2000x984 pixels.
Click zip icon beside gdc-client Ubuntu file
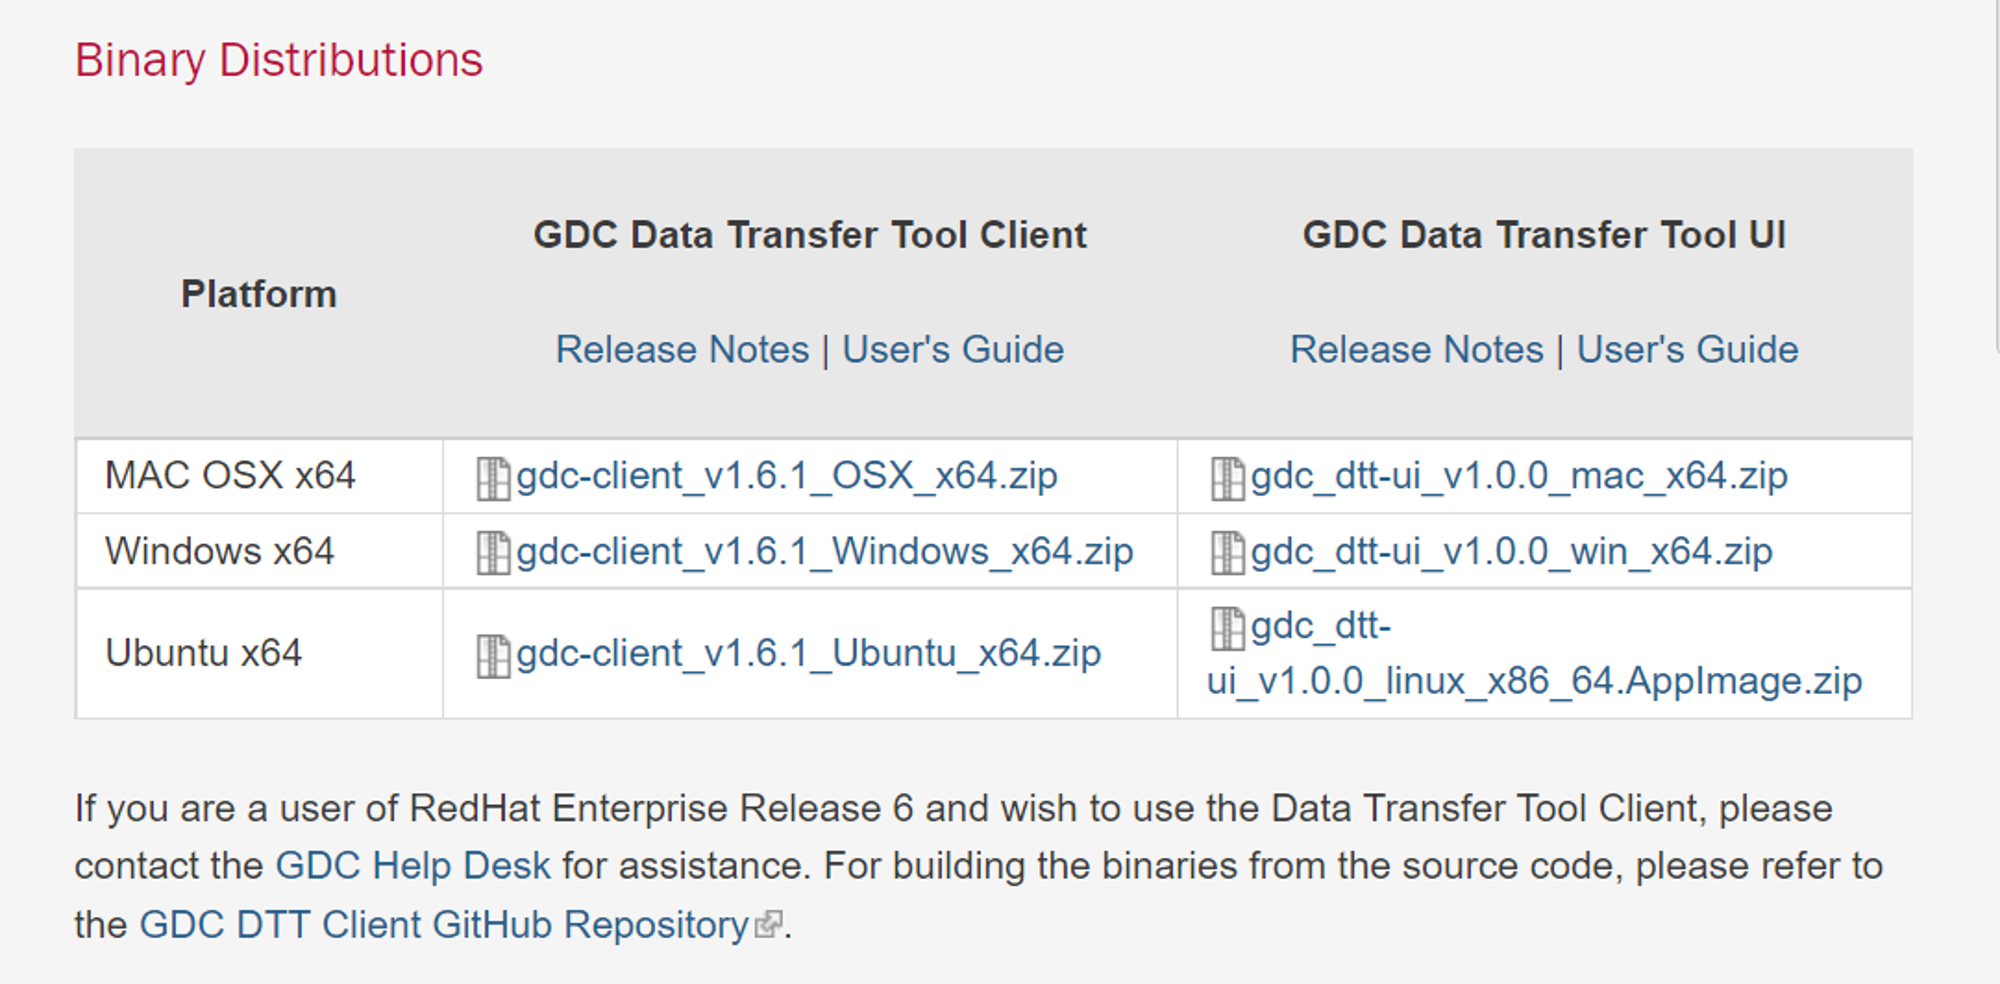pyautogui.click(x=493, y=656)
